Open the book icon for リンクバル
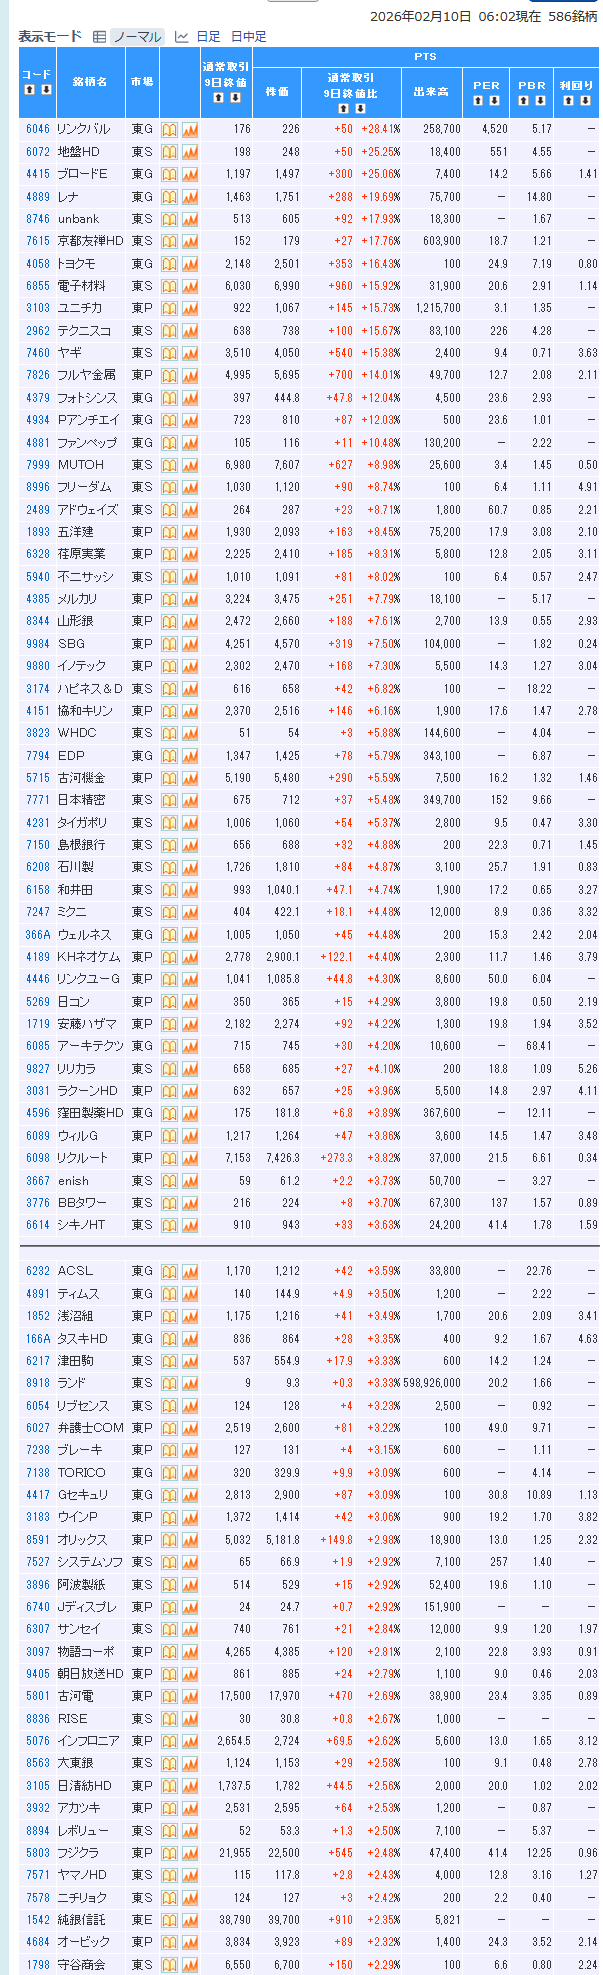The width and height of the screenshot is (603, 1975). 169,129
